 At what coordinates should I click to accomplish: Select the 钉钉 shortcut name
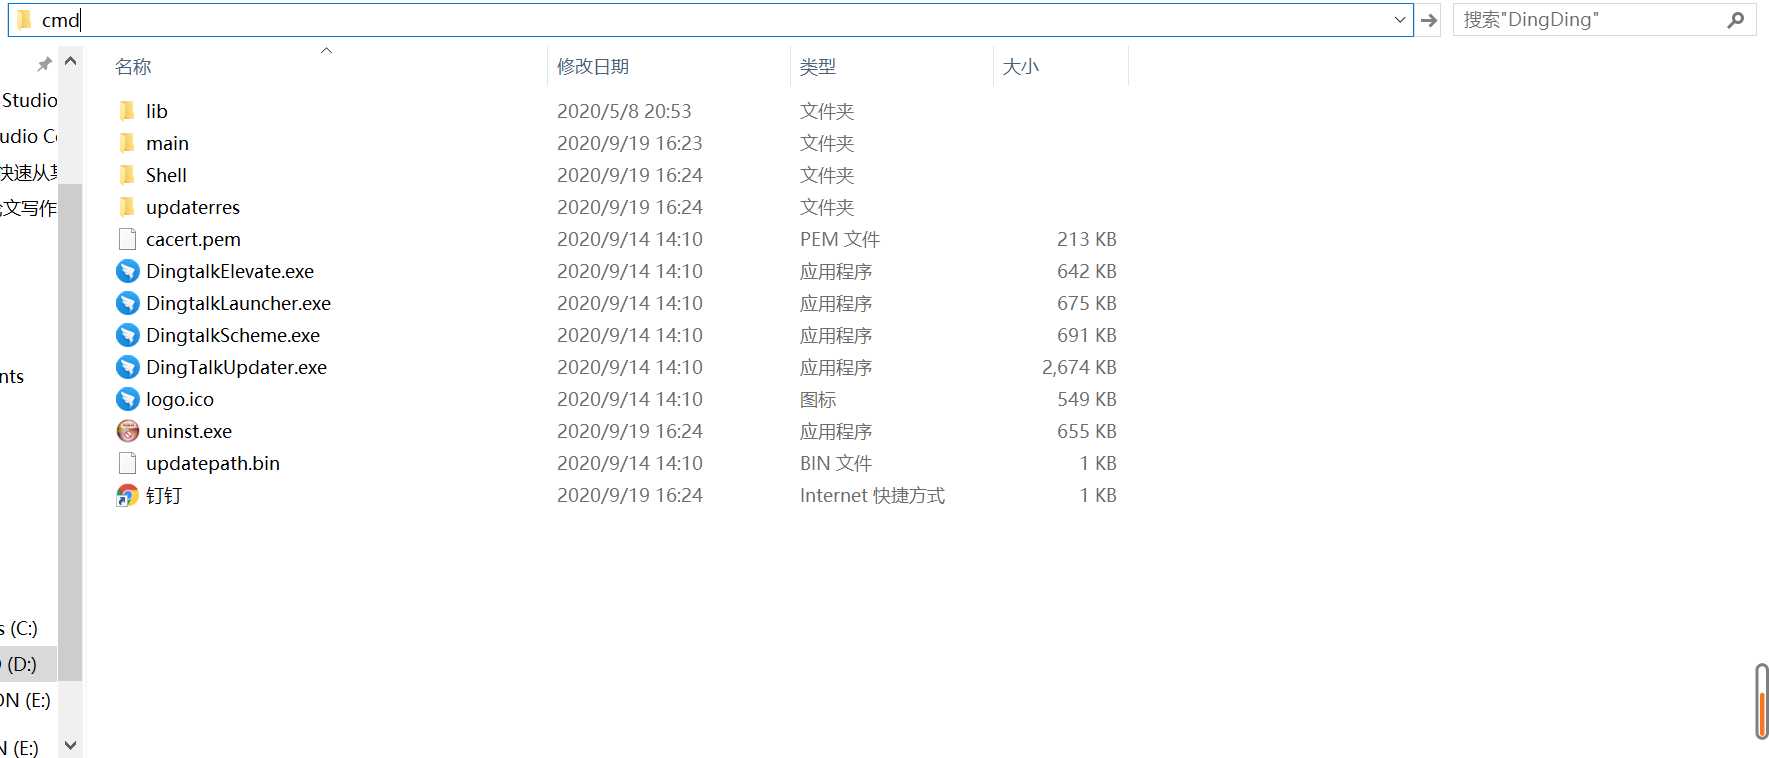click(x=164, y=495)
